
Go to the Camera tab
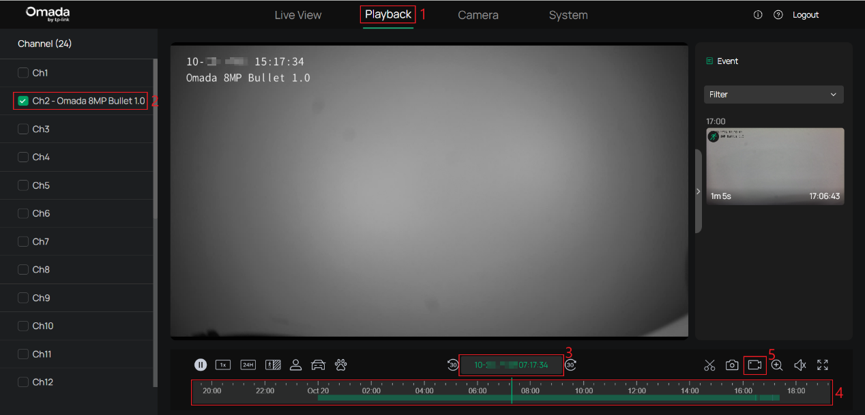pos(478,15)
